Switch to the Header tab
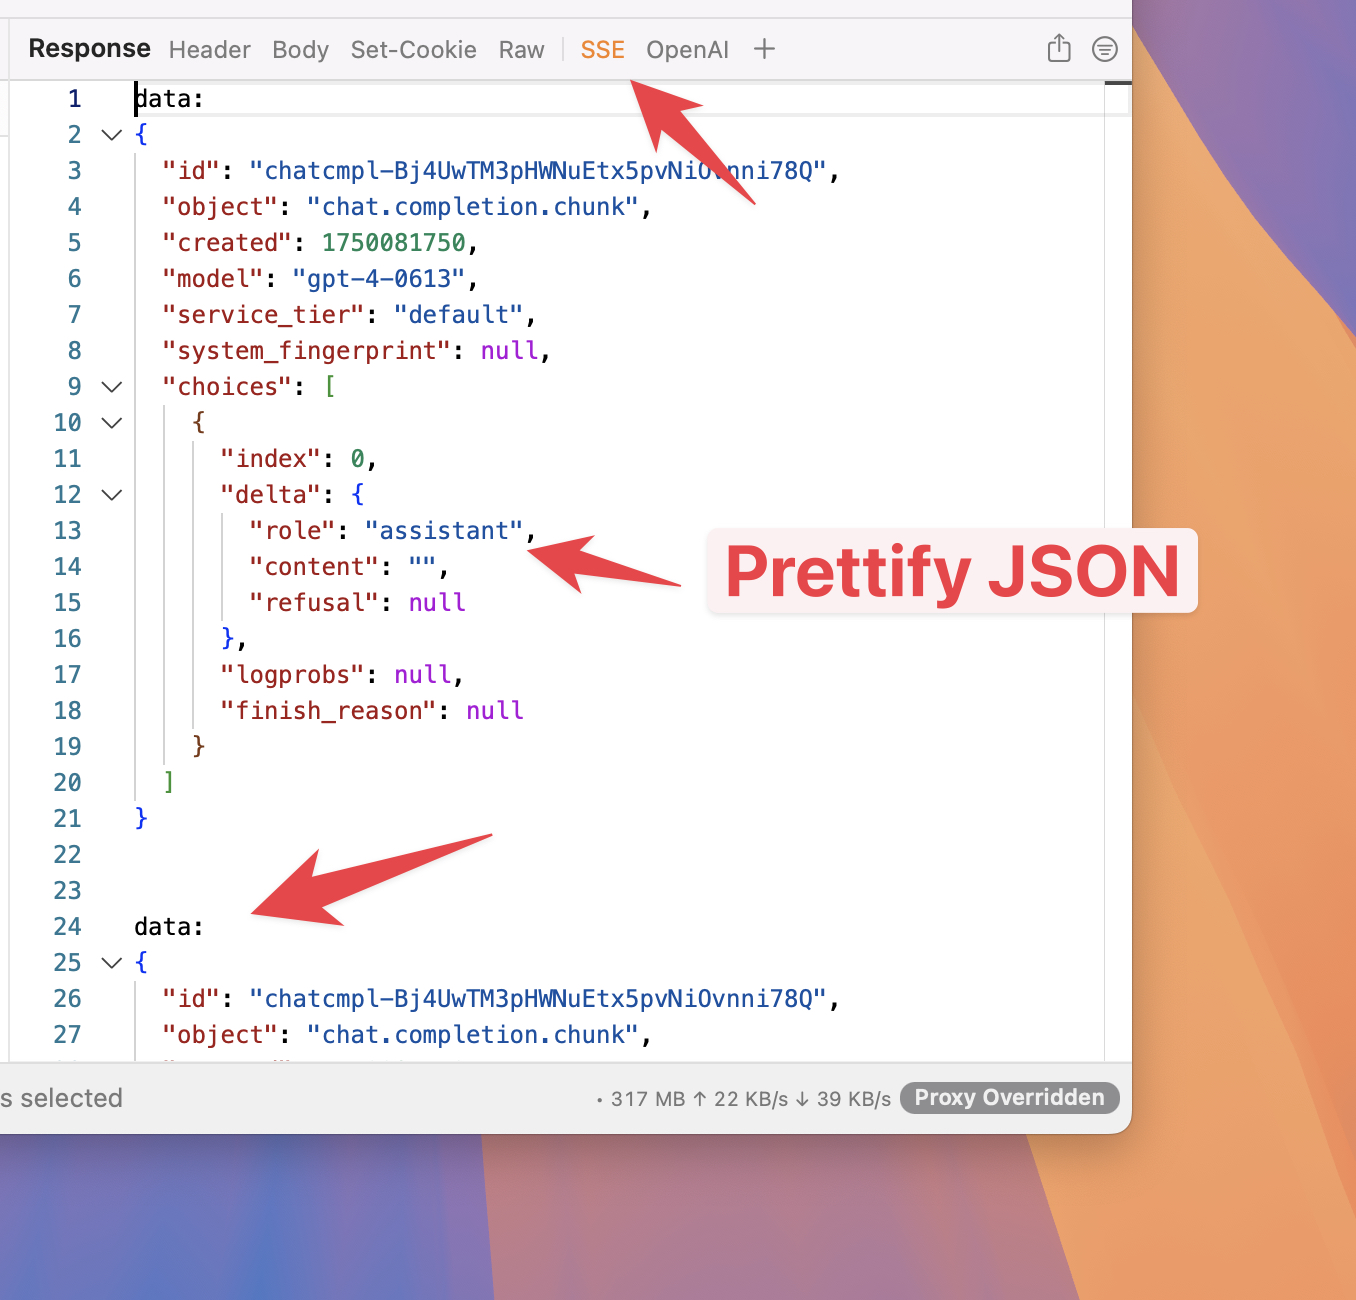The image size is (1356, 1300). tap(210, 50)
